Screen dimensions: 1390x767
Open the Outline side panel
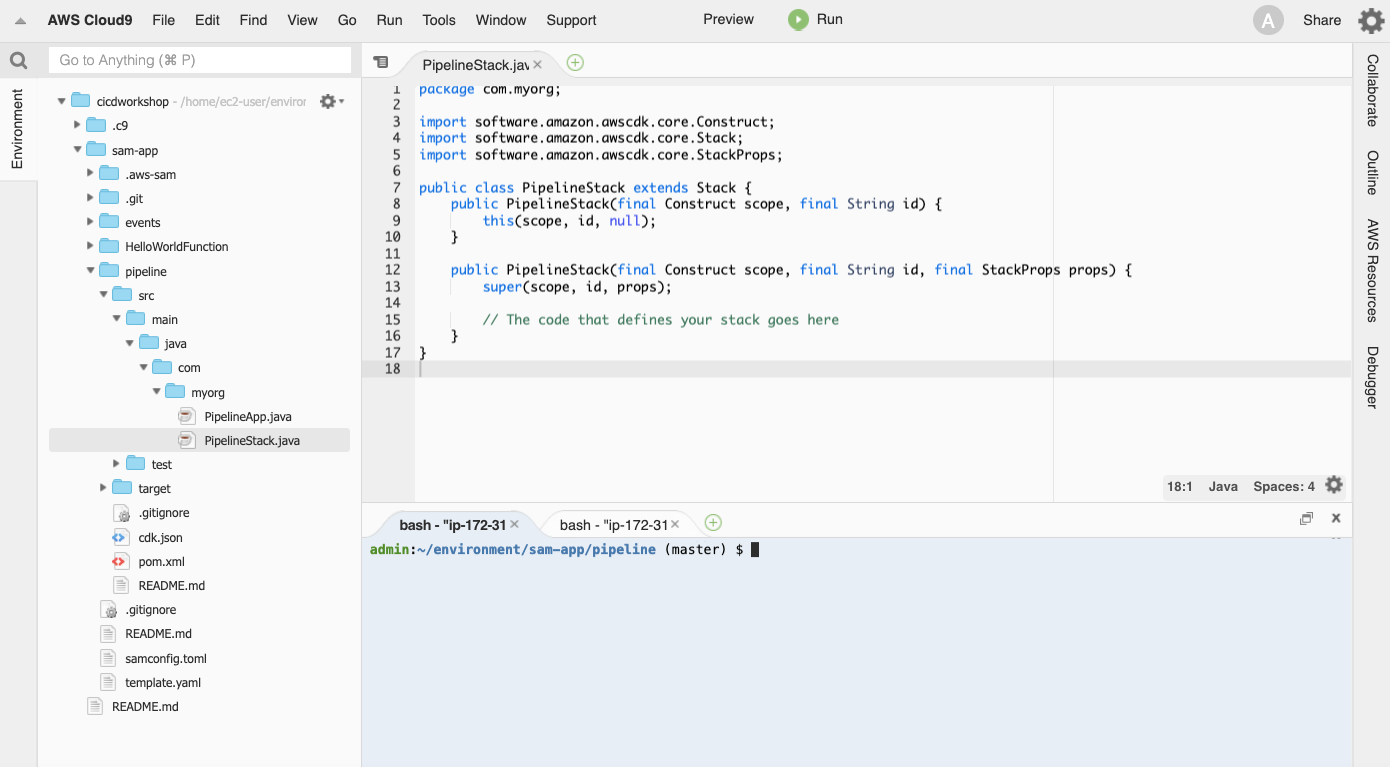pos(1372,172)
